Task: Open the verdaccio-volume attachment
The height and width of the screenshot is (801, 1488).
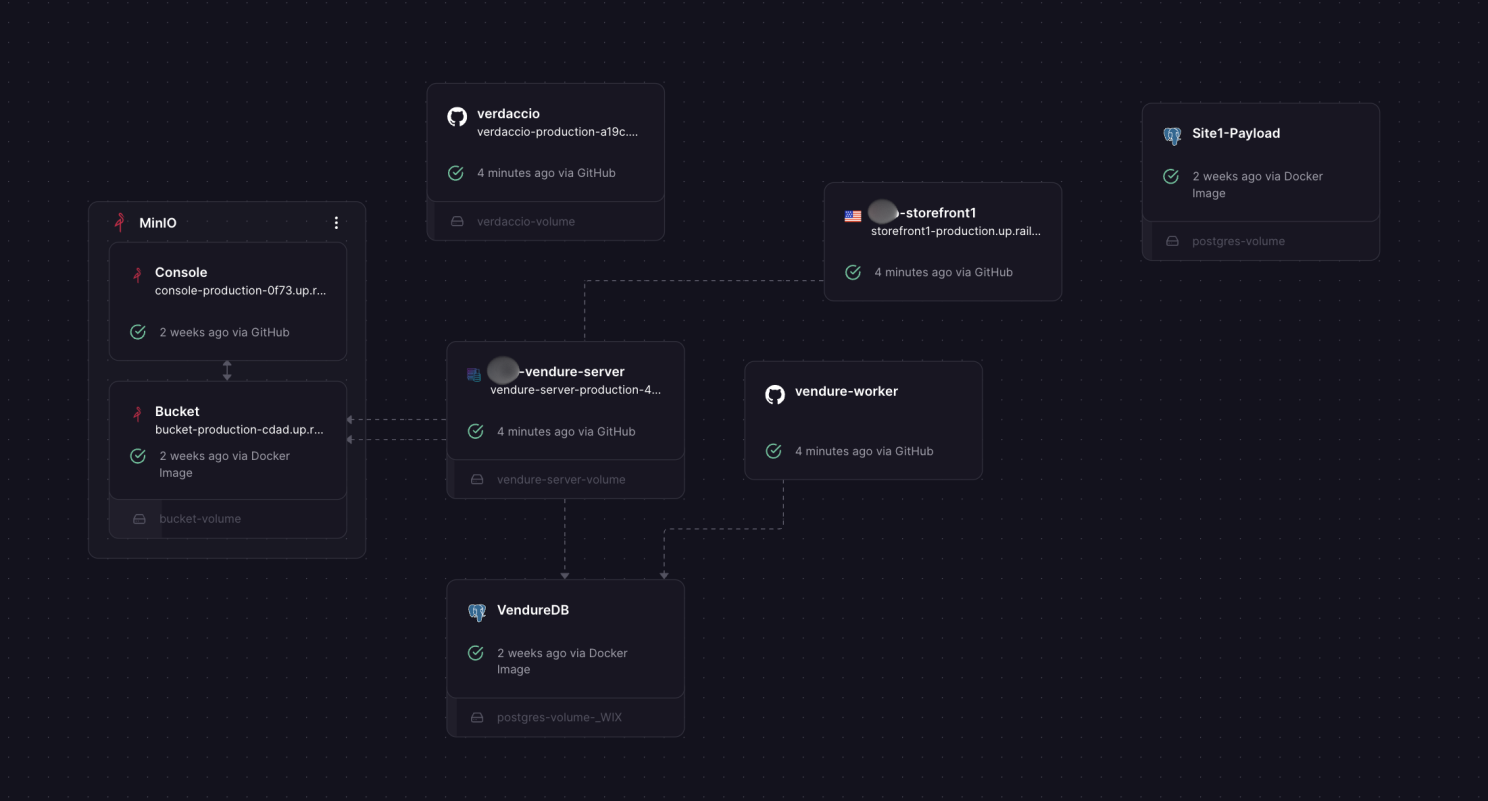Action: (x=525, y=221)
